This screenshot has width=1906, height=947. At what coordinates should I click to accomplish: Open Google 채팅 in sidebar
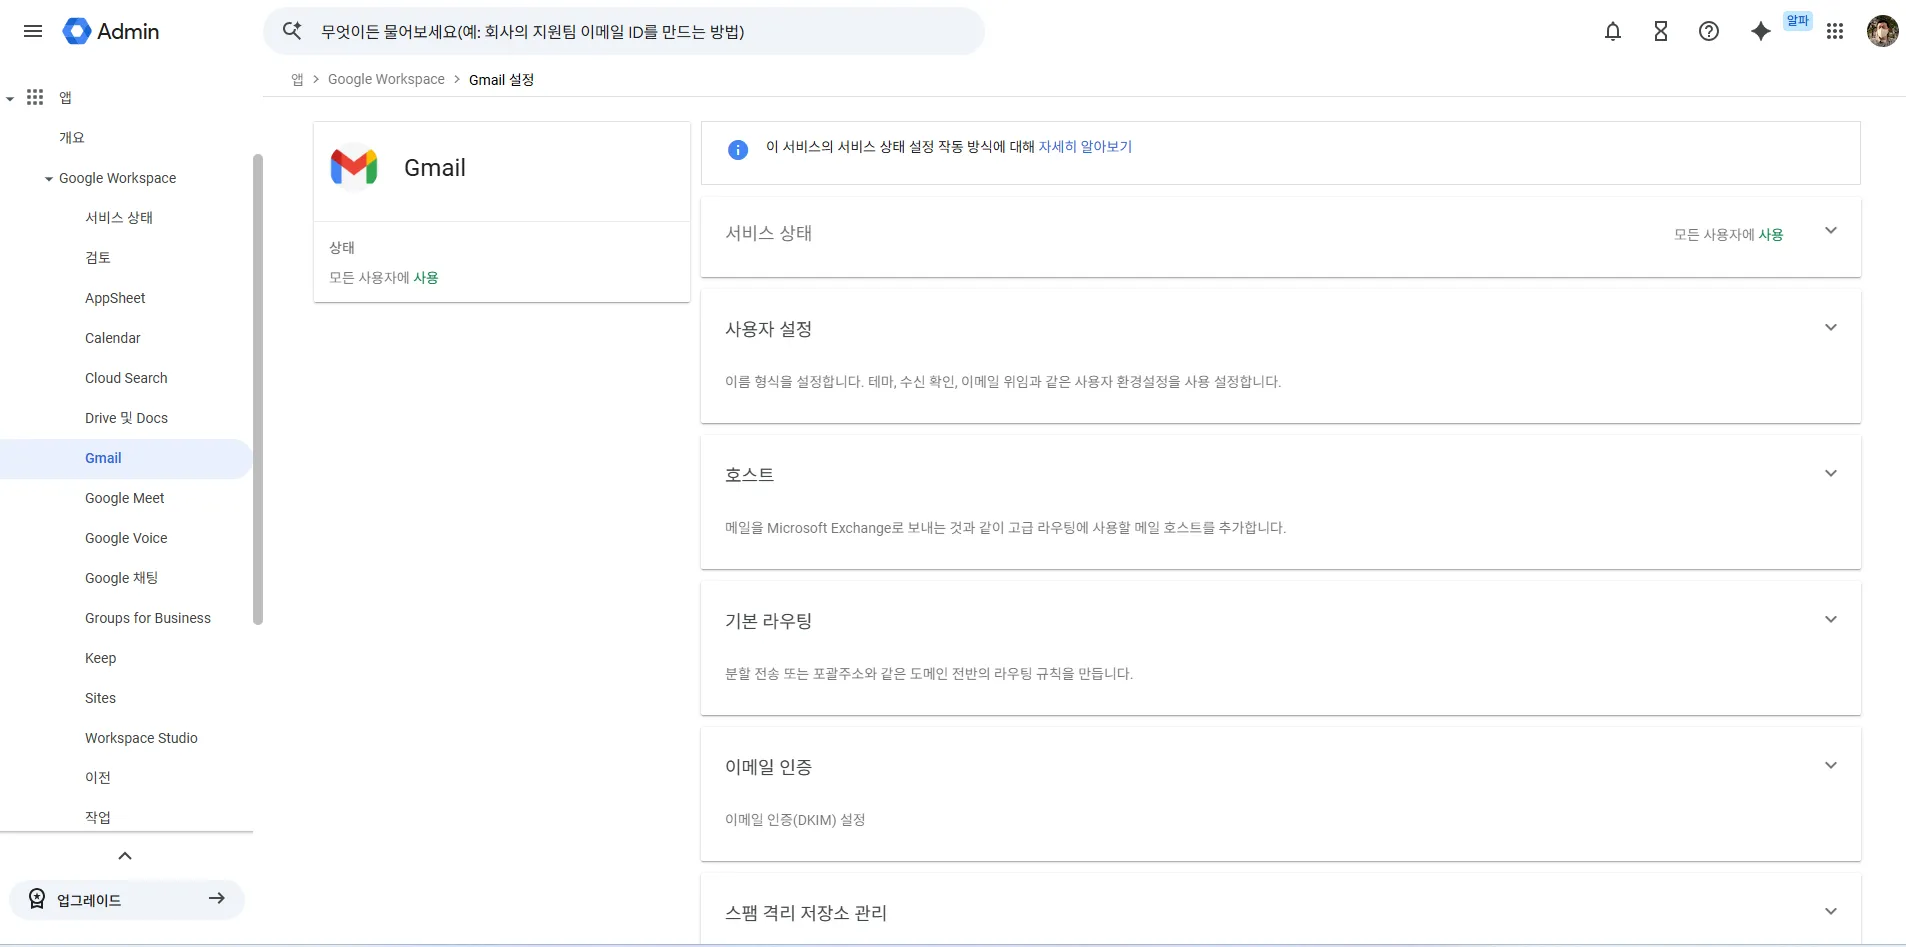(x=122, y=578)
